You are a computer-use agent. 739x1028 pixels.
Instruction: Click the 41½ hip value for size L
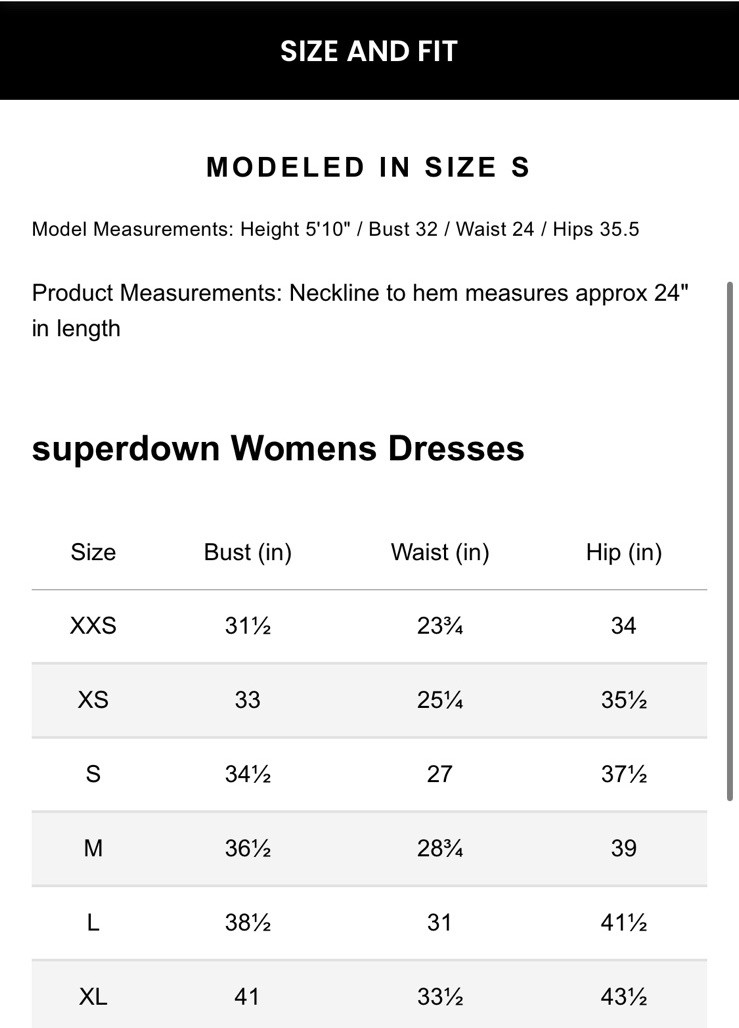[x=623, y=922]
